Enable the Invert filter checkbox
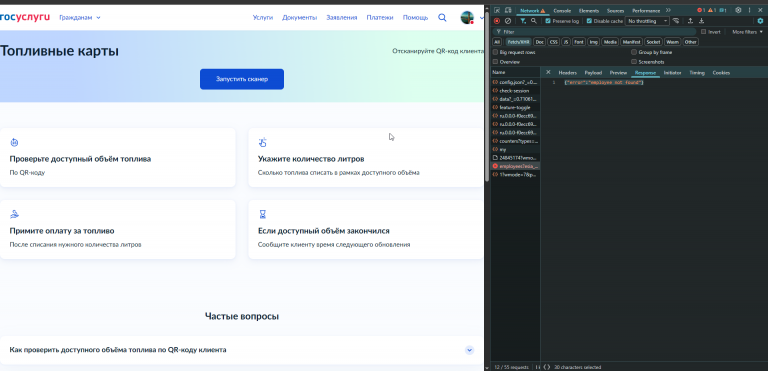 click(703, 32)
